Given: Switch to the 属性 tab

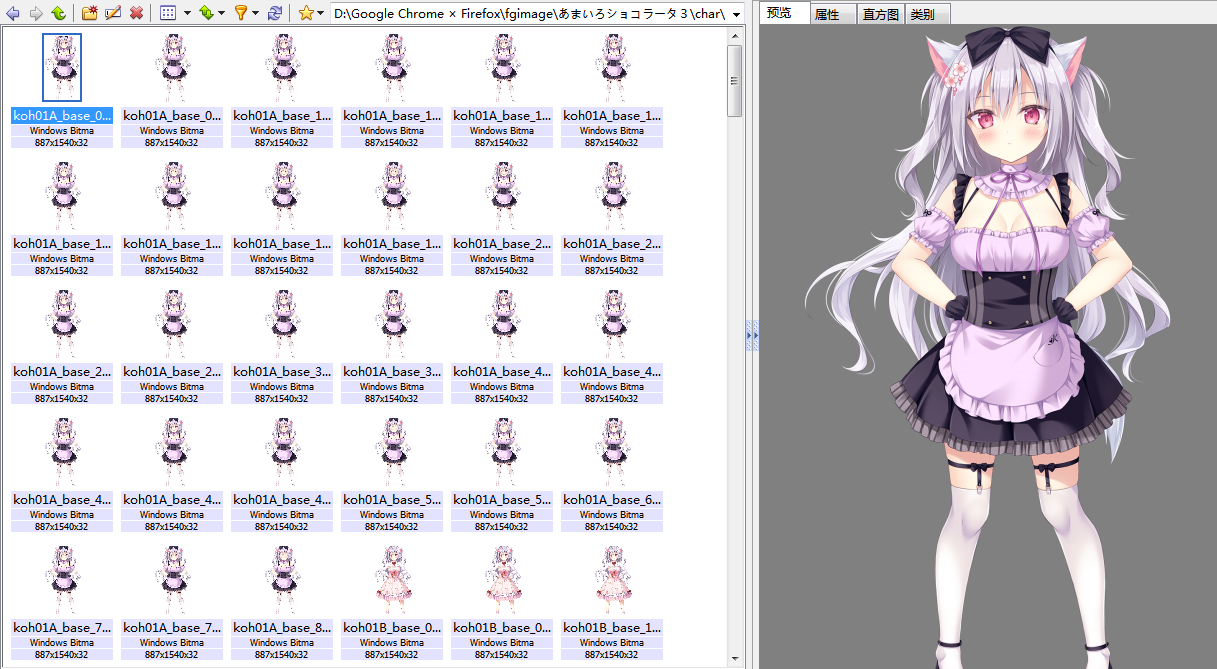Looking at the screenshot, I should (x=833, y=15).
